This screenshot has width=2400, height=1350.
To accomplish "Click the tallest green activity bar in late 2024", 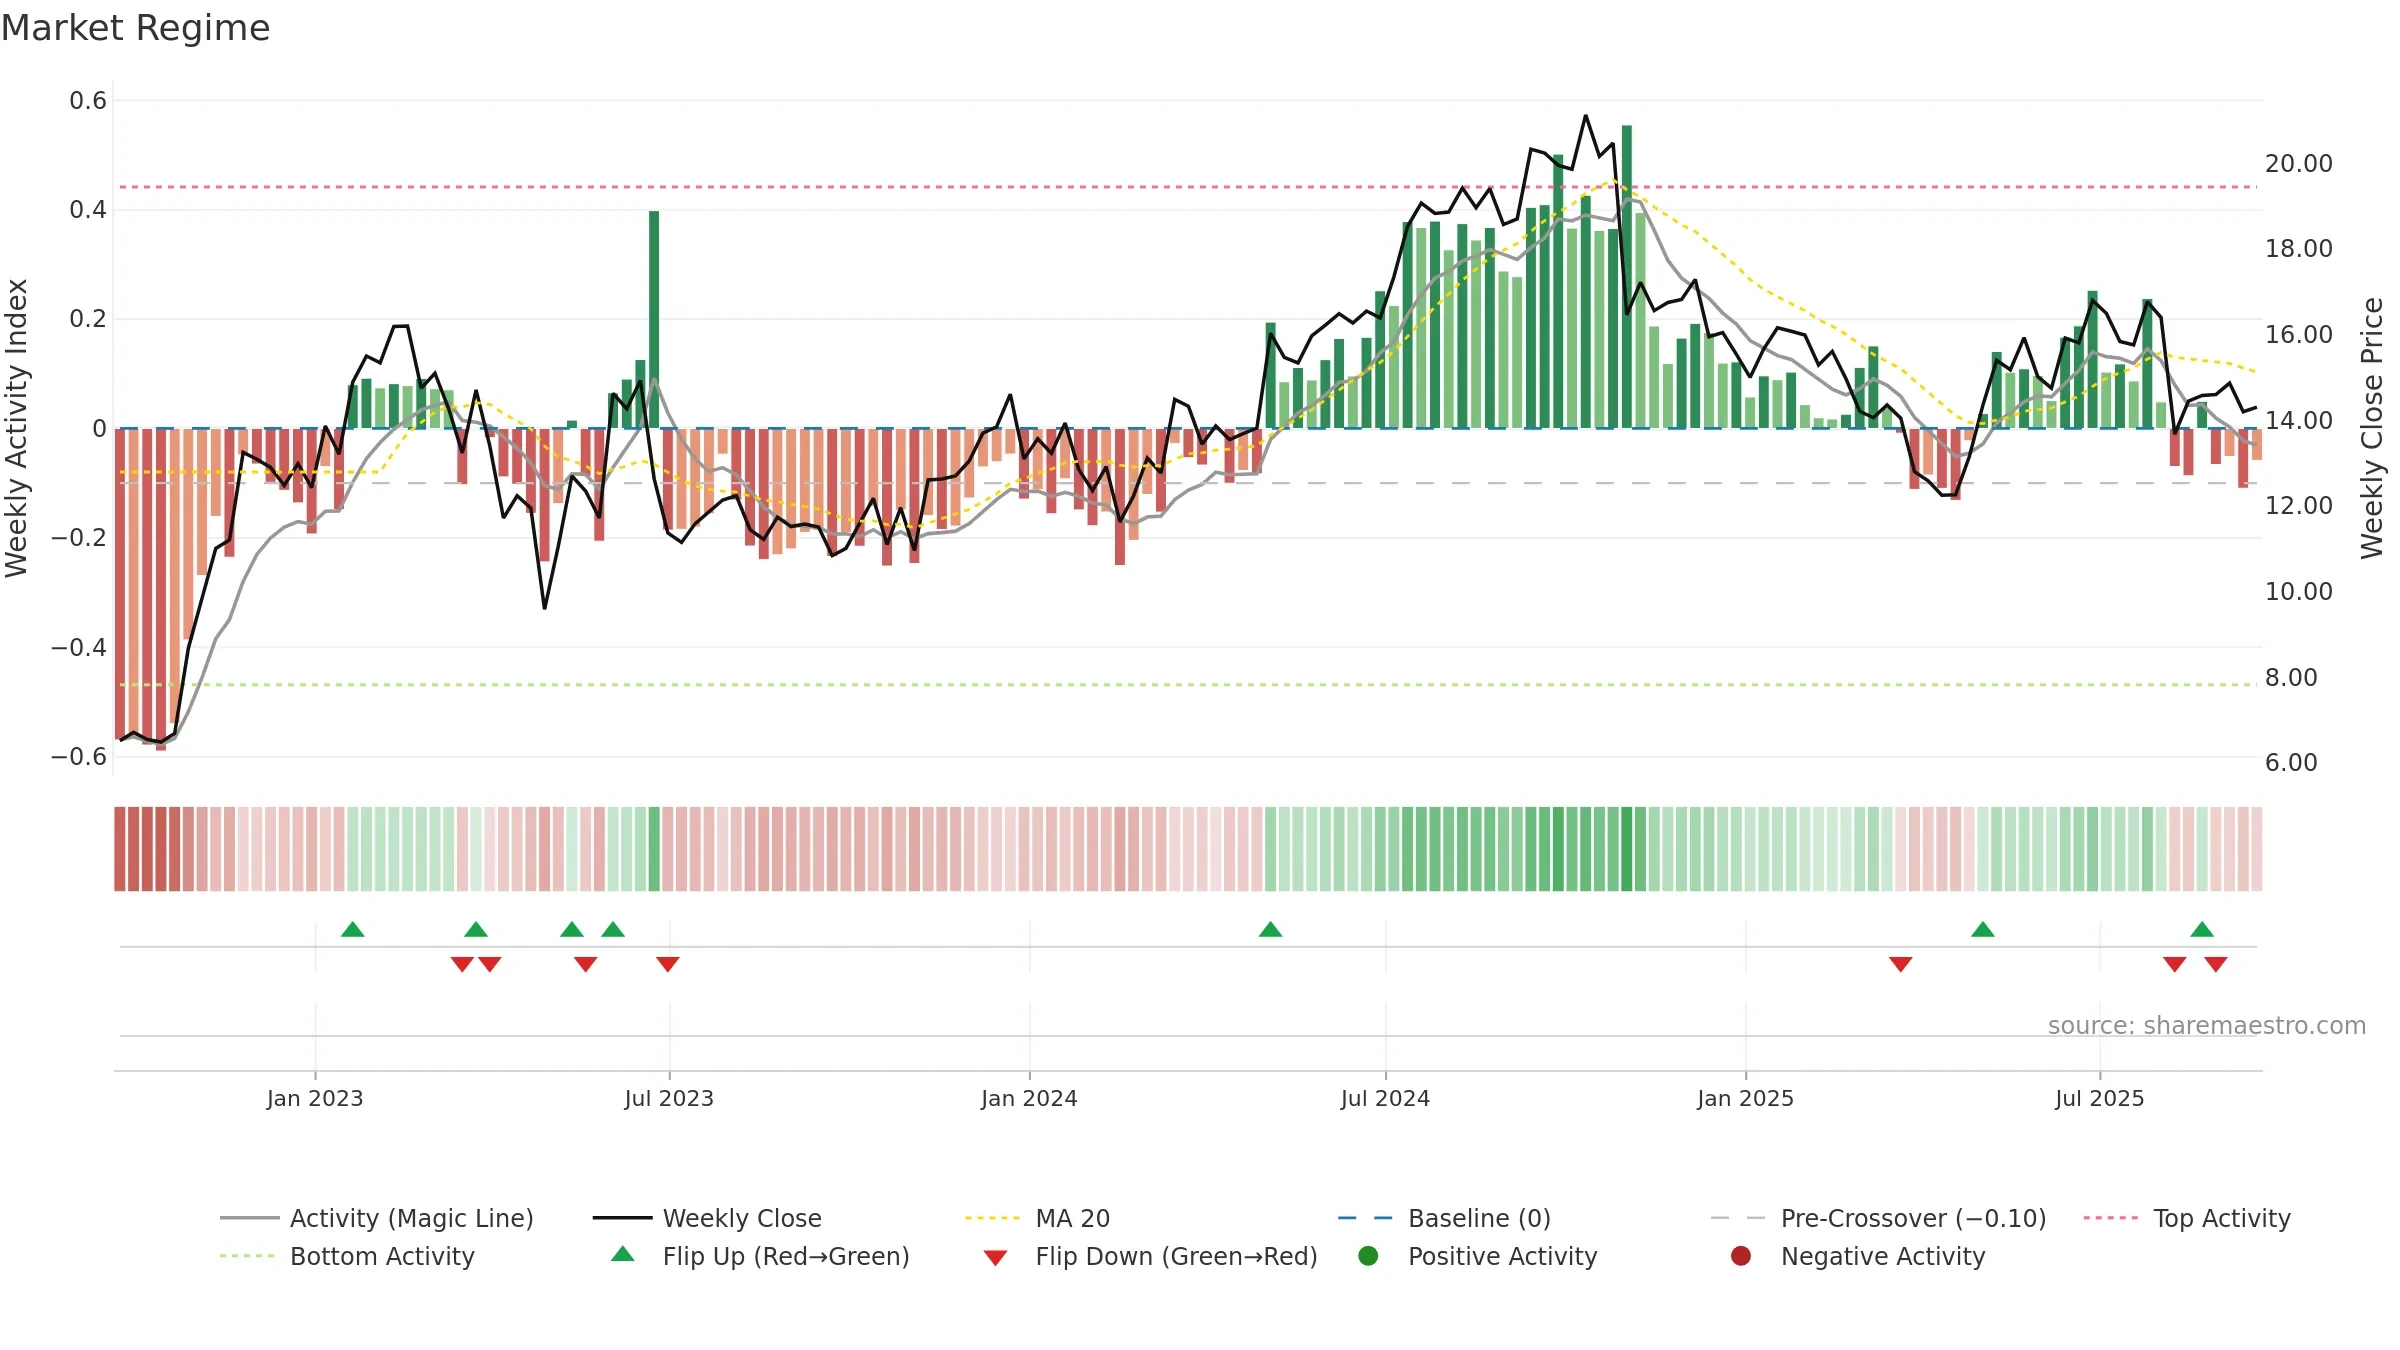I will point(1627,277).
